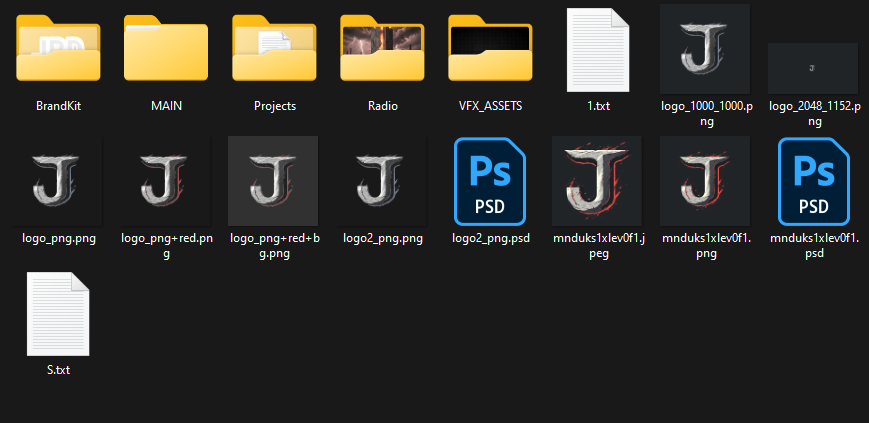Click the logo2_png.psd file name

(x=491, y=239)
